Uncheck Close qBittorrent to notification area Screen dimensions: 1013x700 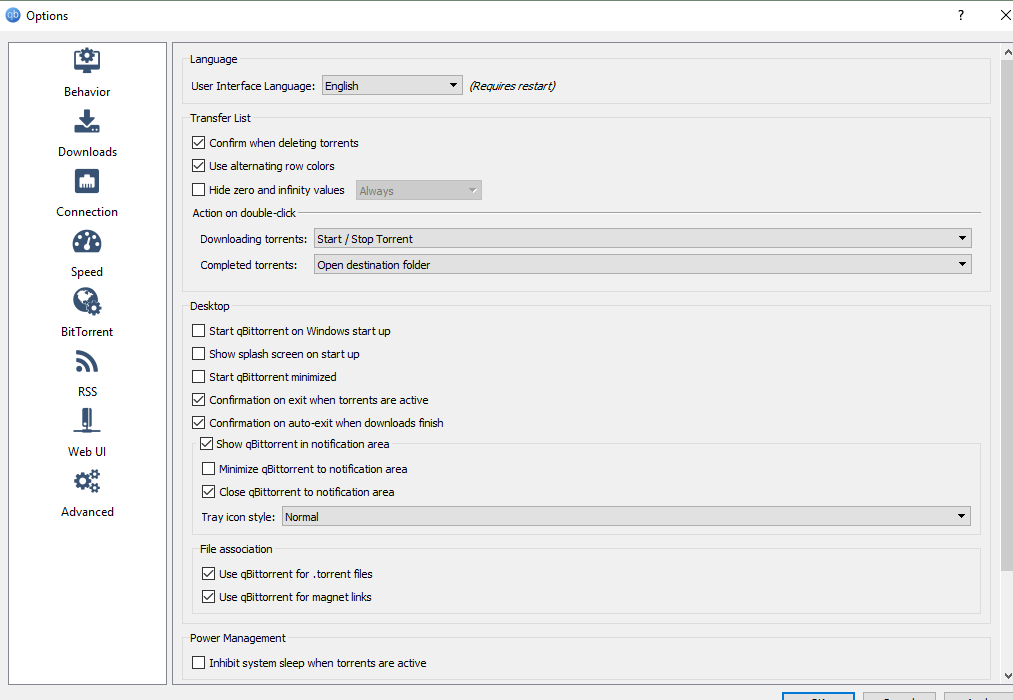[x=209, y=491]
